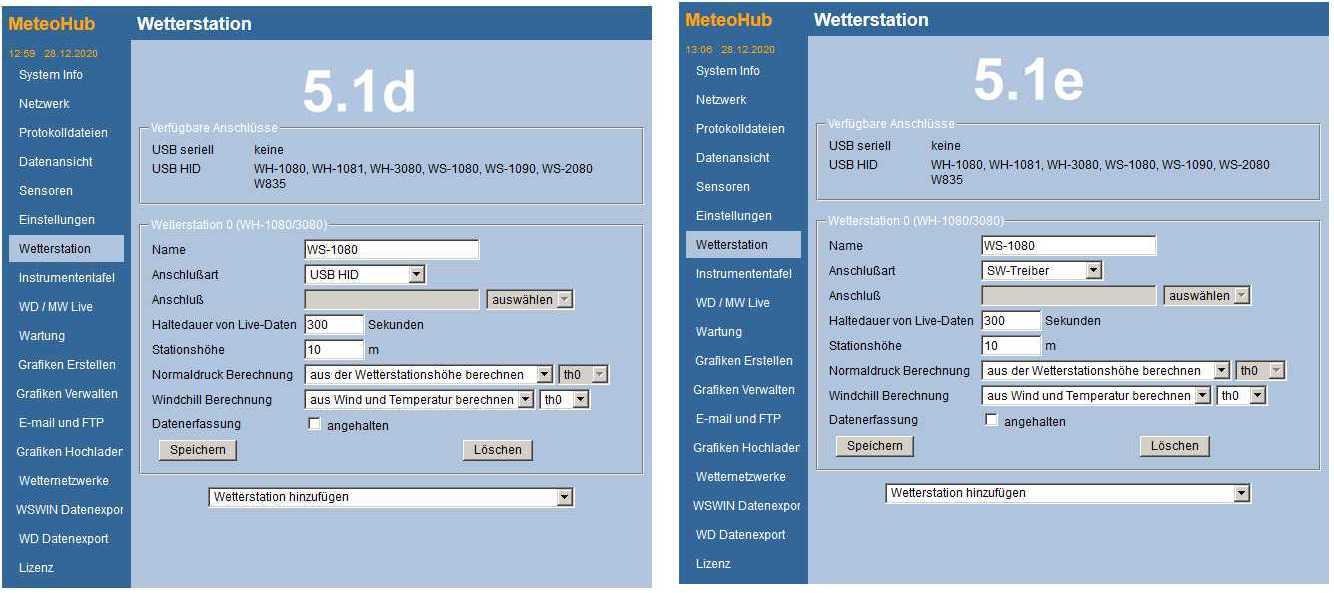Open the Wetterstation hinzufügen dropdown in 5.1e

pos(1067,493)
